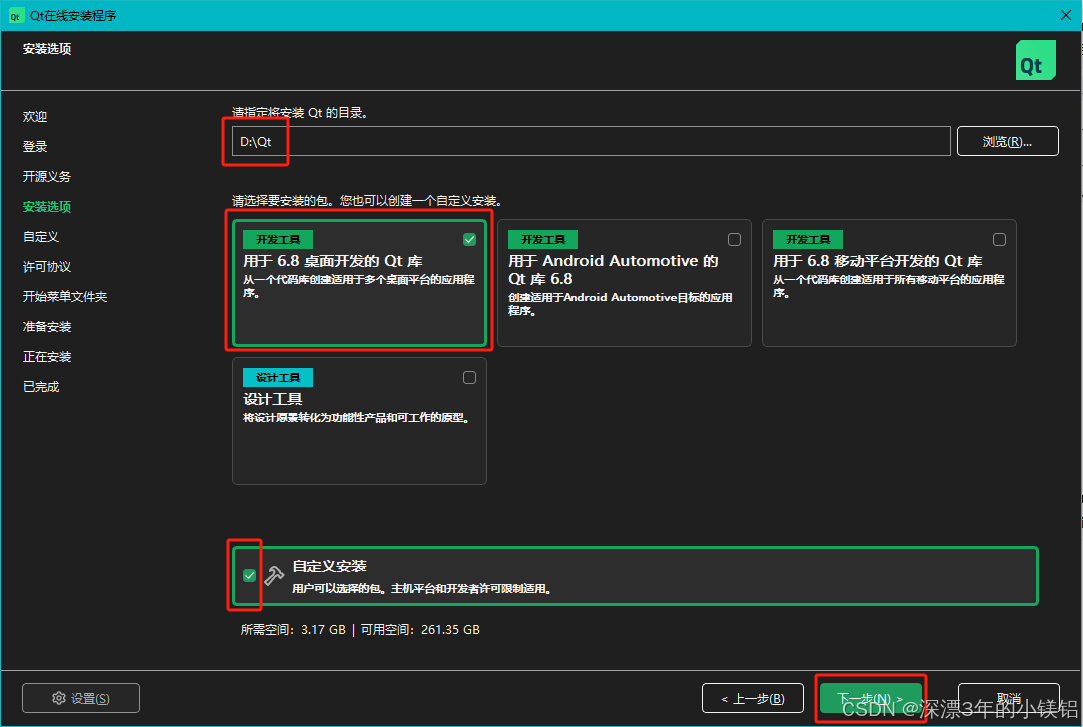The height and width of the screenshot is (727, 1083).
Task: Select the 正在安装 step in sidebar
Action: (x=47, y=357)
